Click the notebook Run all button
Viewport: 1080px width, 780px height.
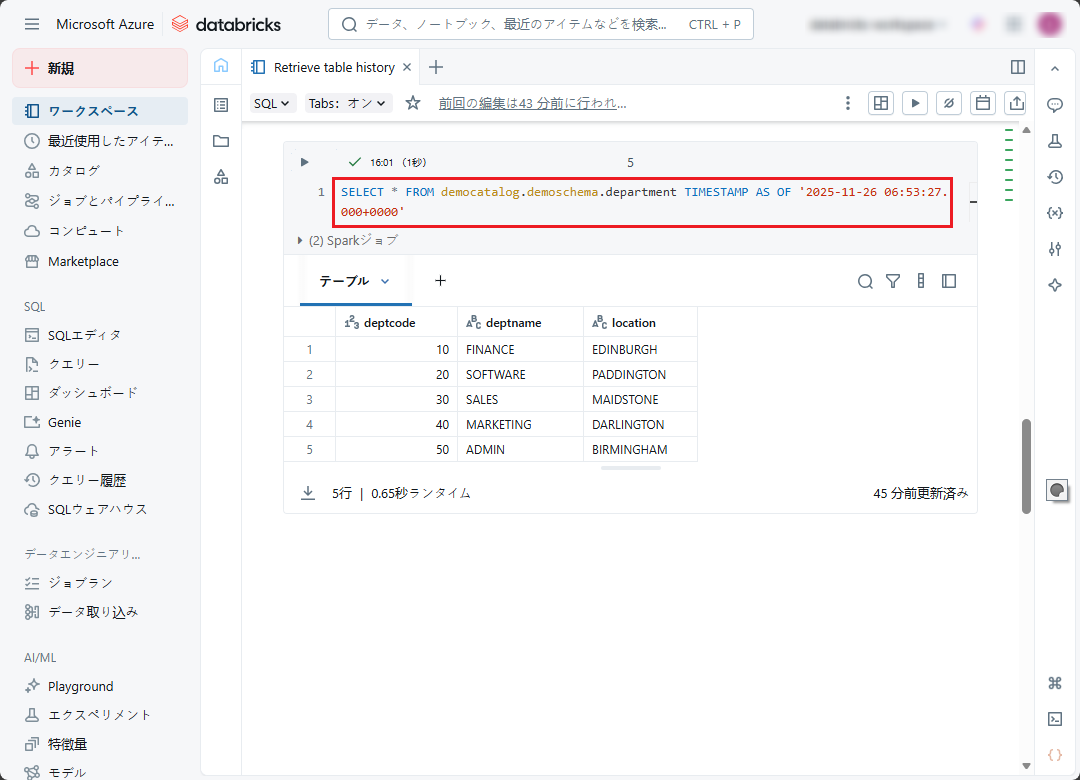pos(914,103)
